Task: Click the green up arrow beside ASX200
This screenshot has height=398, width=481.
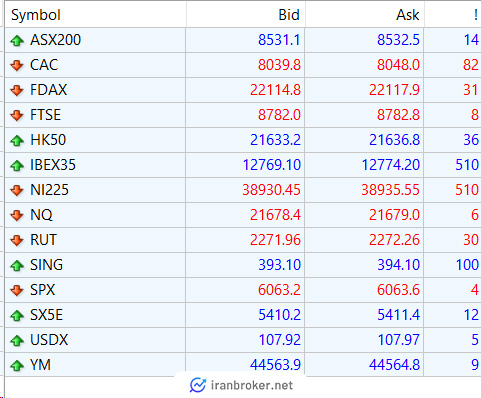Action: coord(17,40)
